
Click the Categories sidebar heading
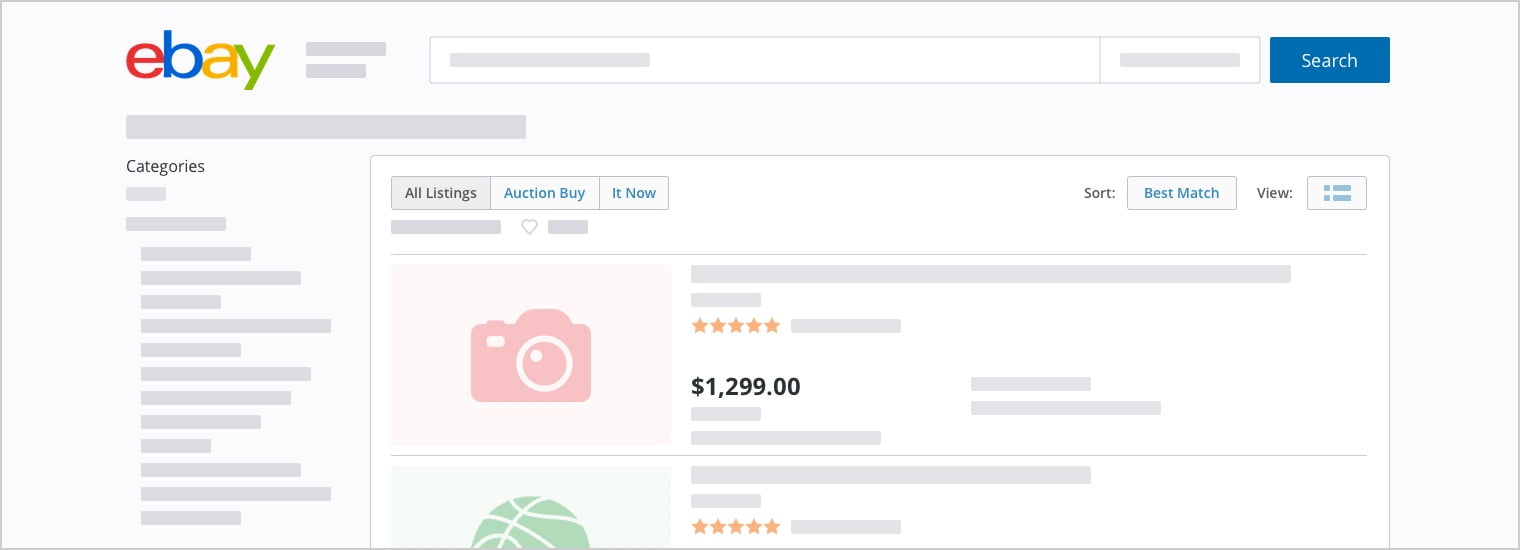pyautogui.click(x=165, y=166)
